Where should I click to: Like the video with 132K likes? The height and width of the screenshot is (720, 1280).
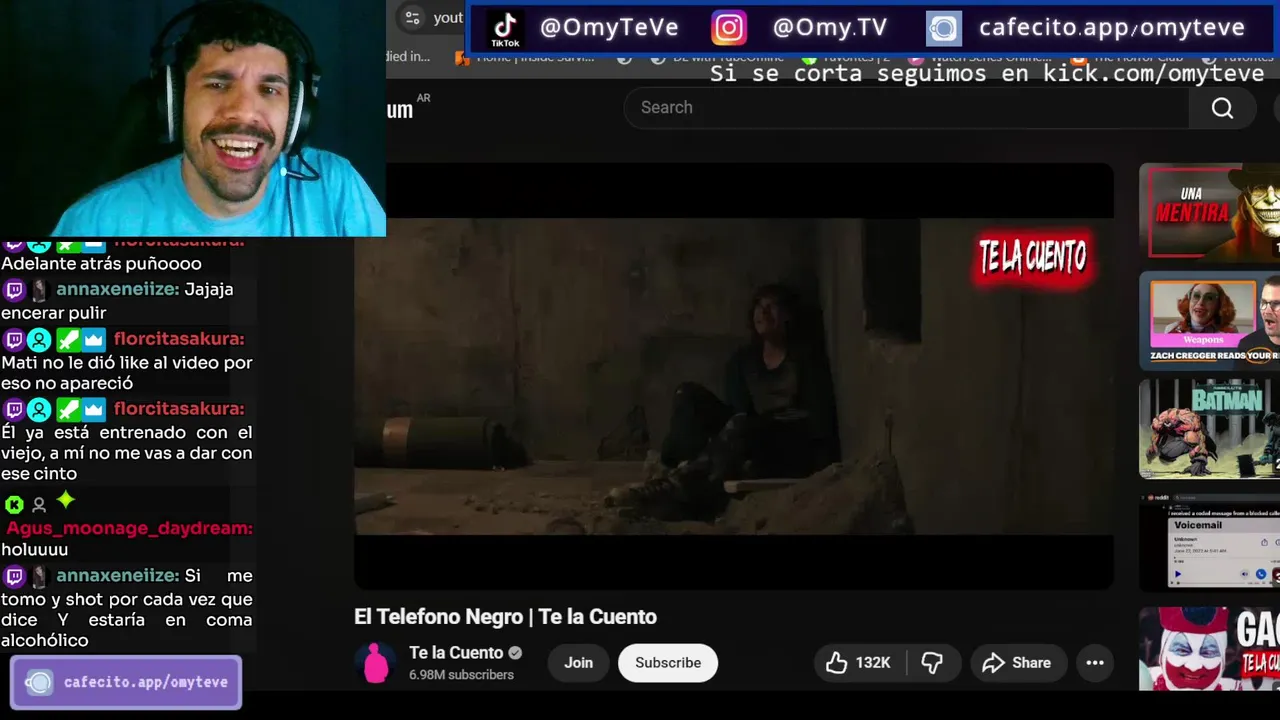858,663
